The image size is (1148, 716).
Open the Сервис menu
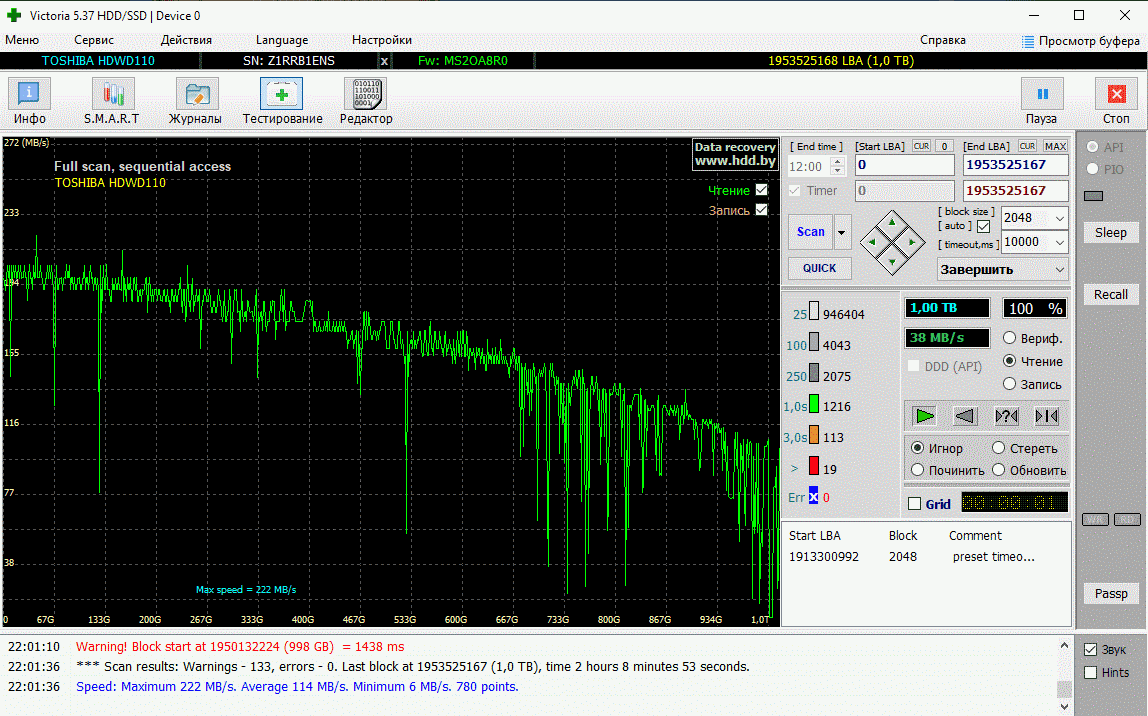(x=94, y=40)
